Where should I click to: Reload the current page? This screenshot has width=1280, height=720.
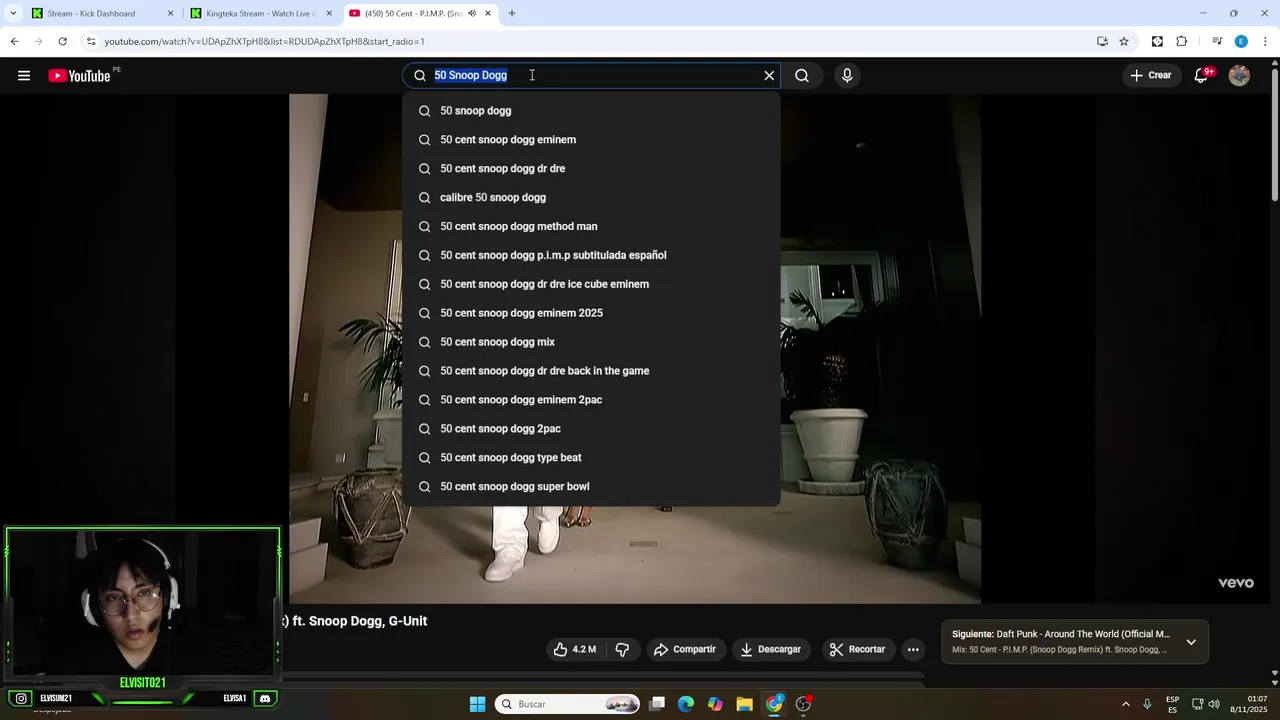click(62, 42)
